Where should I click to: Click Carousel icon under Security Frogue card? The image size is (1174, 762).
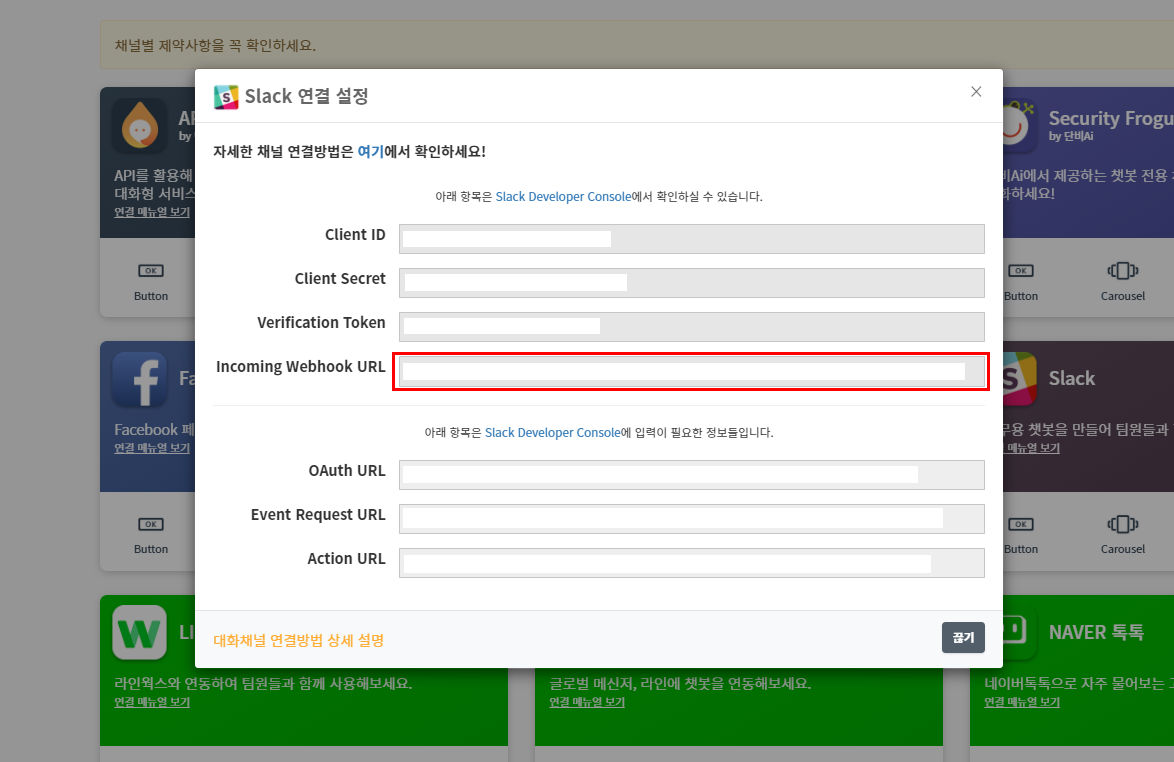click(x=1122, y=270)
